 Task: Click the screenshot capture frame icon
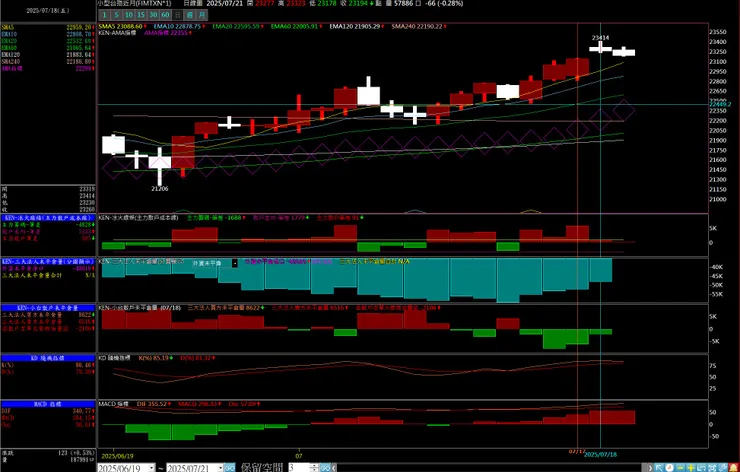(x=712, y=468)
